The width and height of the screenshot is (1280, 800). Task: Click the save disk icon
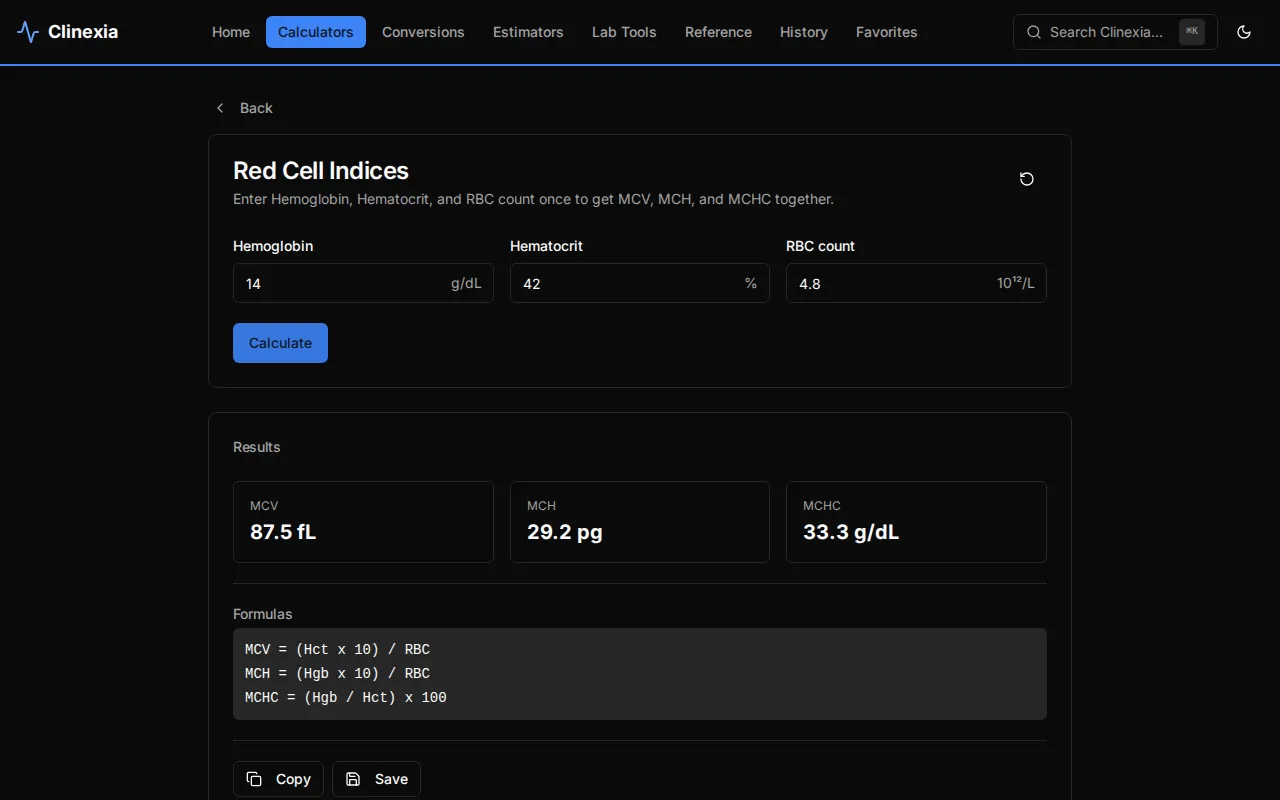pos(353,779)
